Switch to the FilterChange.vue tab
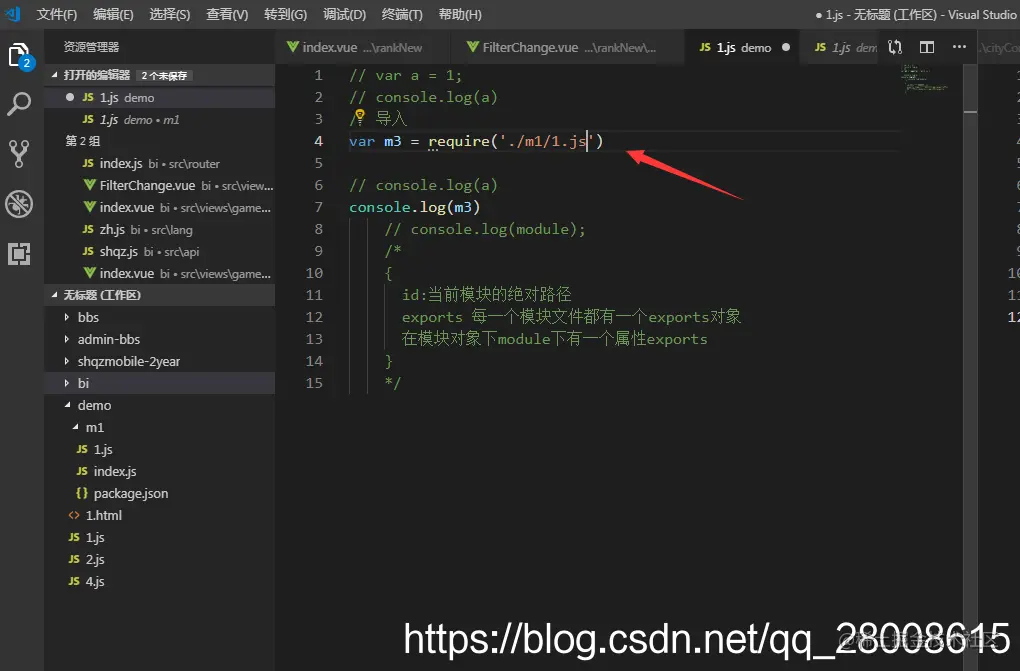Screen dimensions: 1020x671 click(x=566, y=47)
